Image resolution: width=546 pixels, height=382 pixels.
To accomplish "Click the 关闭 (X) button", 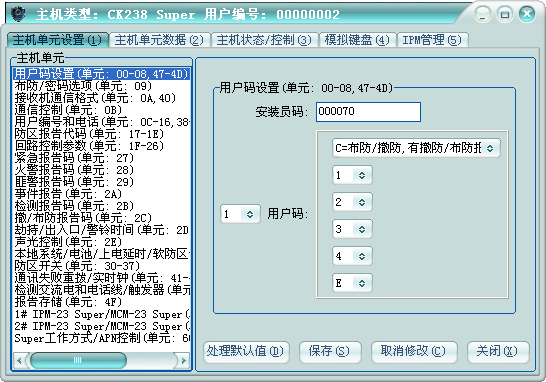I will [498, 351].
